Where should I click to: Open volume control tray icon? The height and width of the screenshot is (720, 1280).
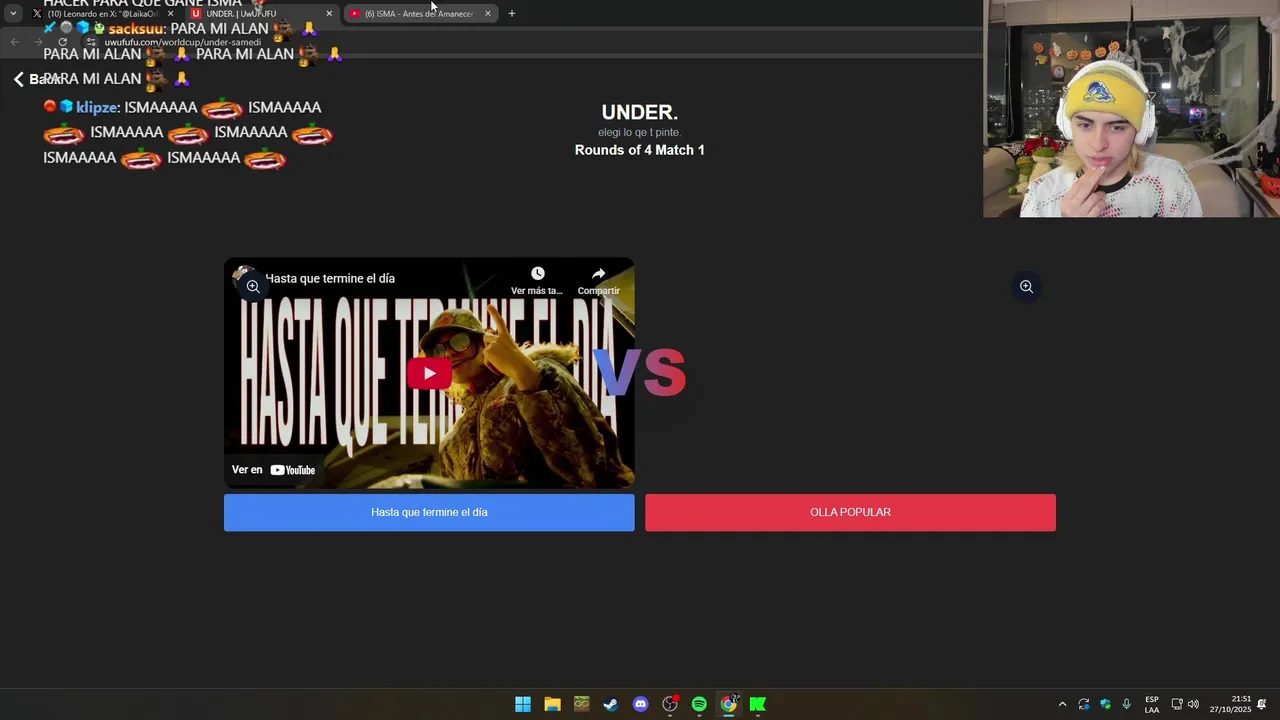(1193, 704)
